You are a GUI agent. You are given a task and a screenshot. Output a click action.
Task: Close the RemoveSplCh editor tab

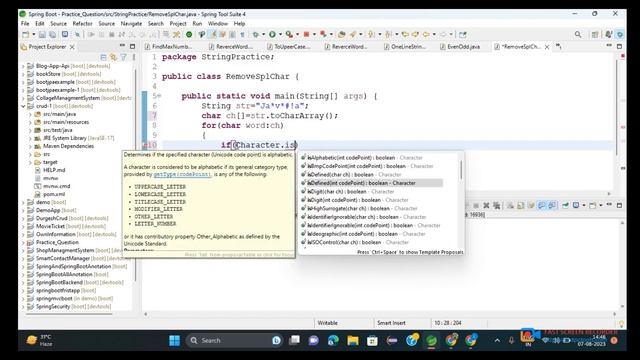click(x=547, y=47)
